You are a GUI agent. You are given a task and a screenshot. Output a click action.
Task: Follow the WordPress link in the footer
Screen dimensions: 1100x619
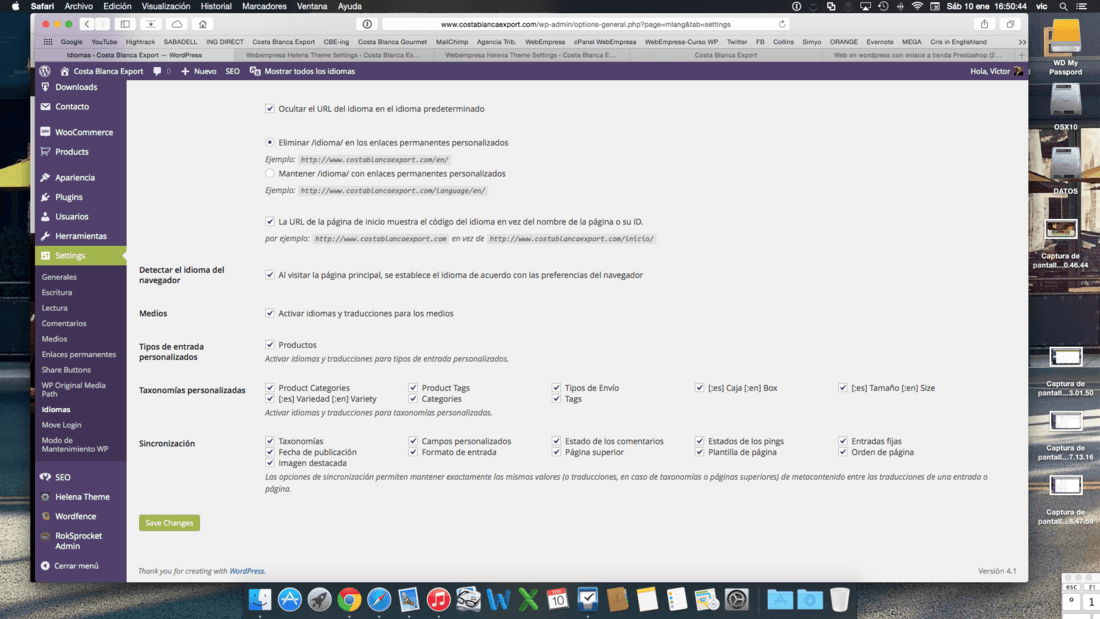pyautogui.click(x=246, y=571)
